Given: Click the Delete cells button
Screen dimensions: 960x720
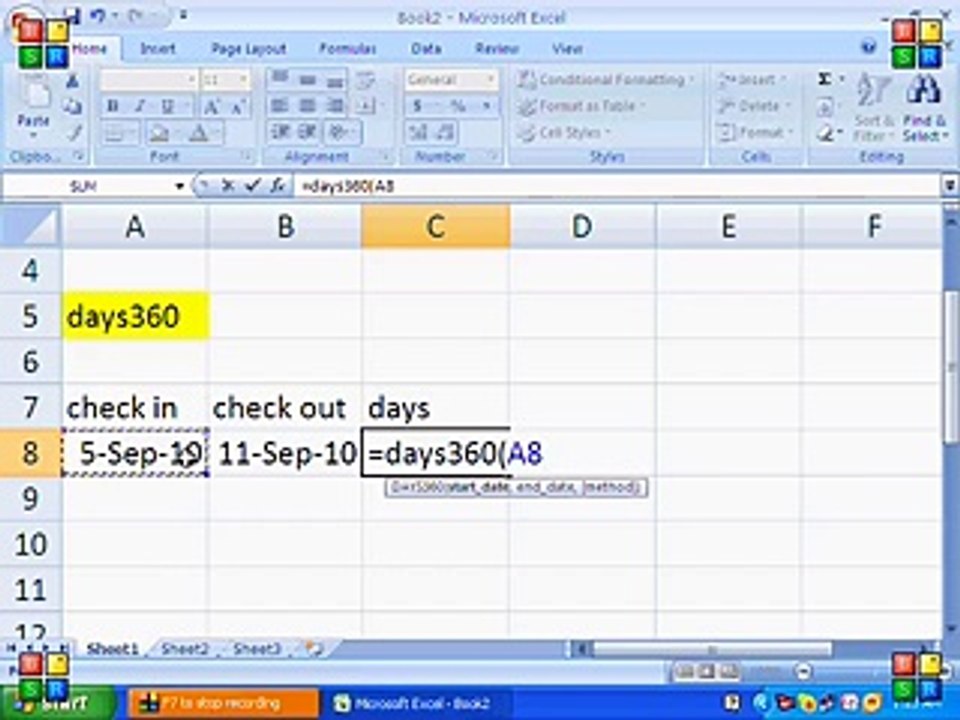Looking at the screenshot, I should (x=754, y=106).
